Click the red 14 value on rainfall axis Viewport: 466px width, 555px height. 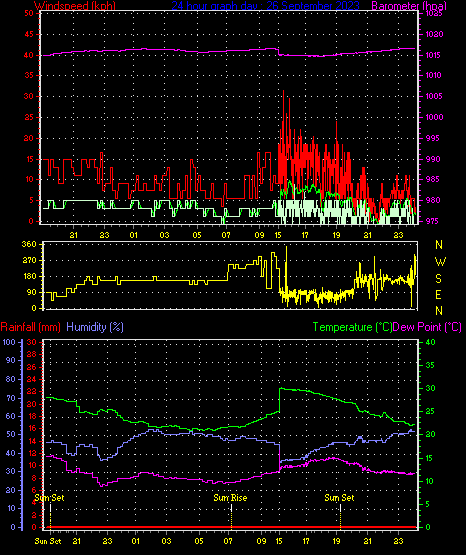click(32, 441)
